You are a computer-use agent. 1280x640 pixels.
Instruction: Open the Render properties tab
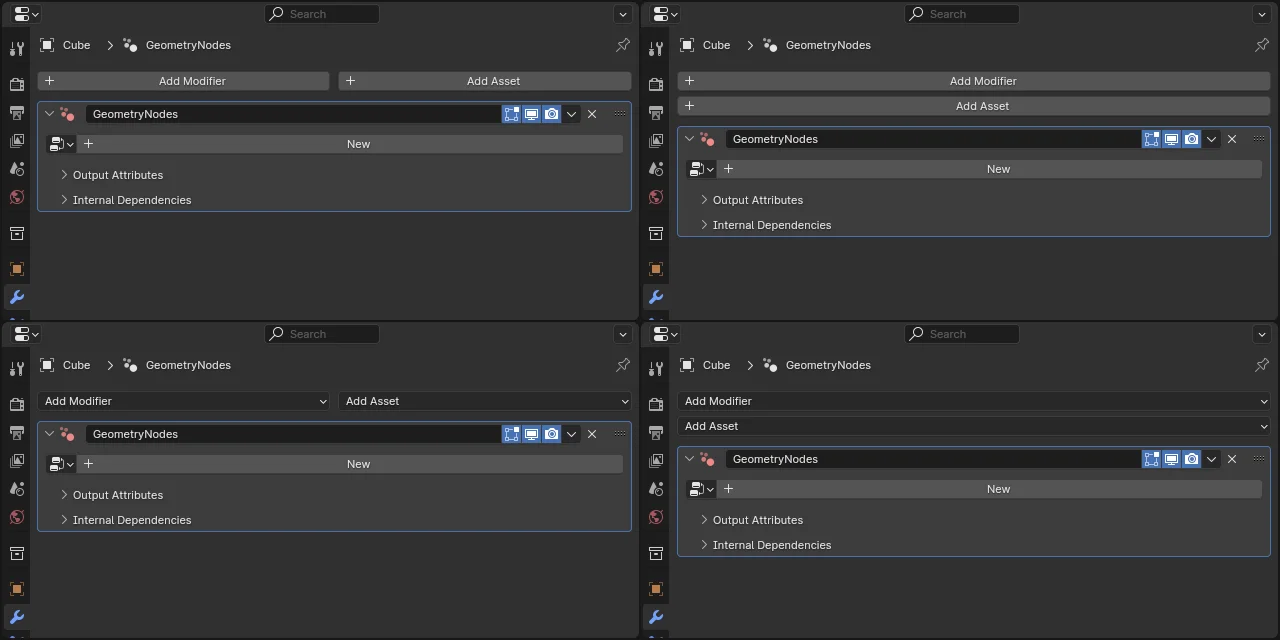(16, 84)
